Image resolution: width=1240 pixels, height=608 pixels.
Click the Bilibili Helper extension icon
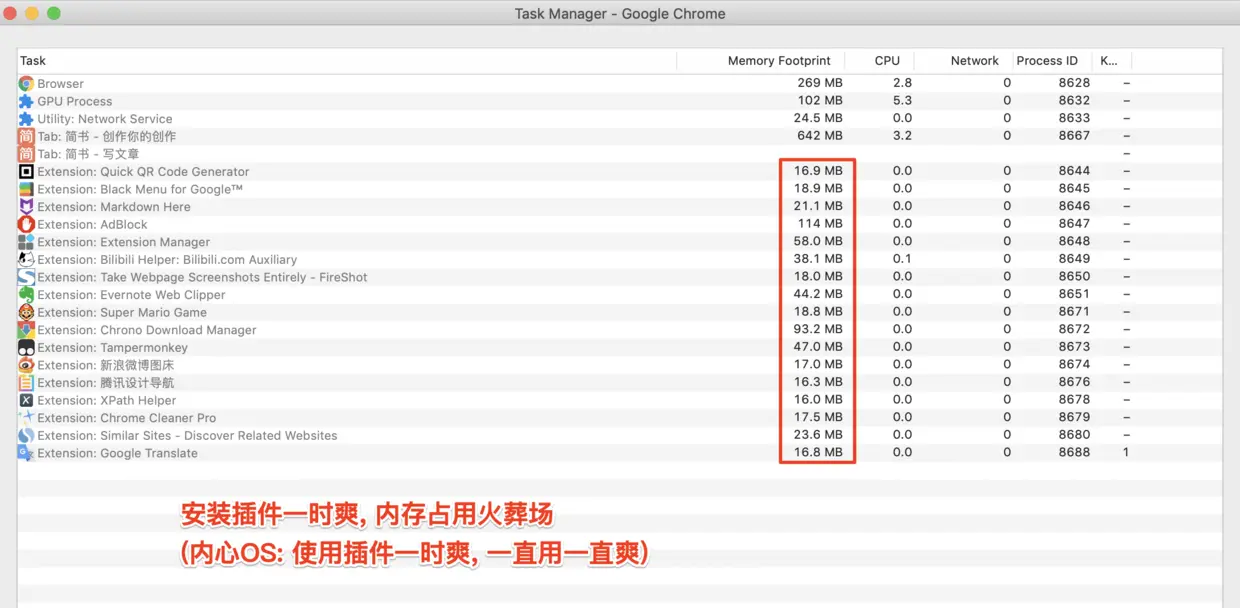click(26, 259)
